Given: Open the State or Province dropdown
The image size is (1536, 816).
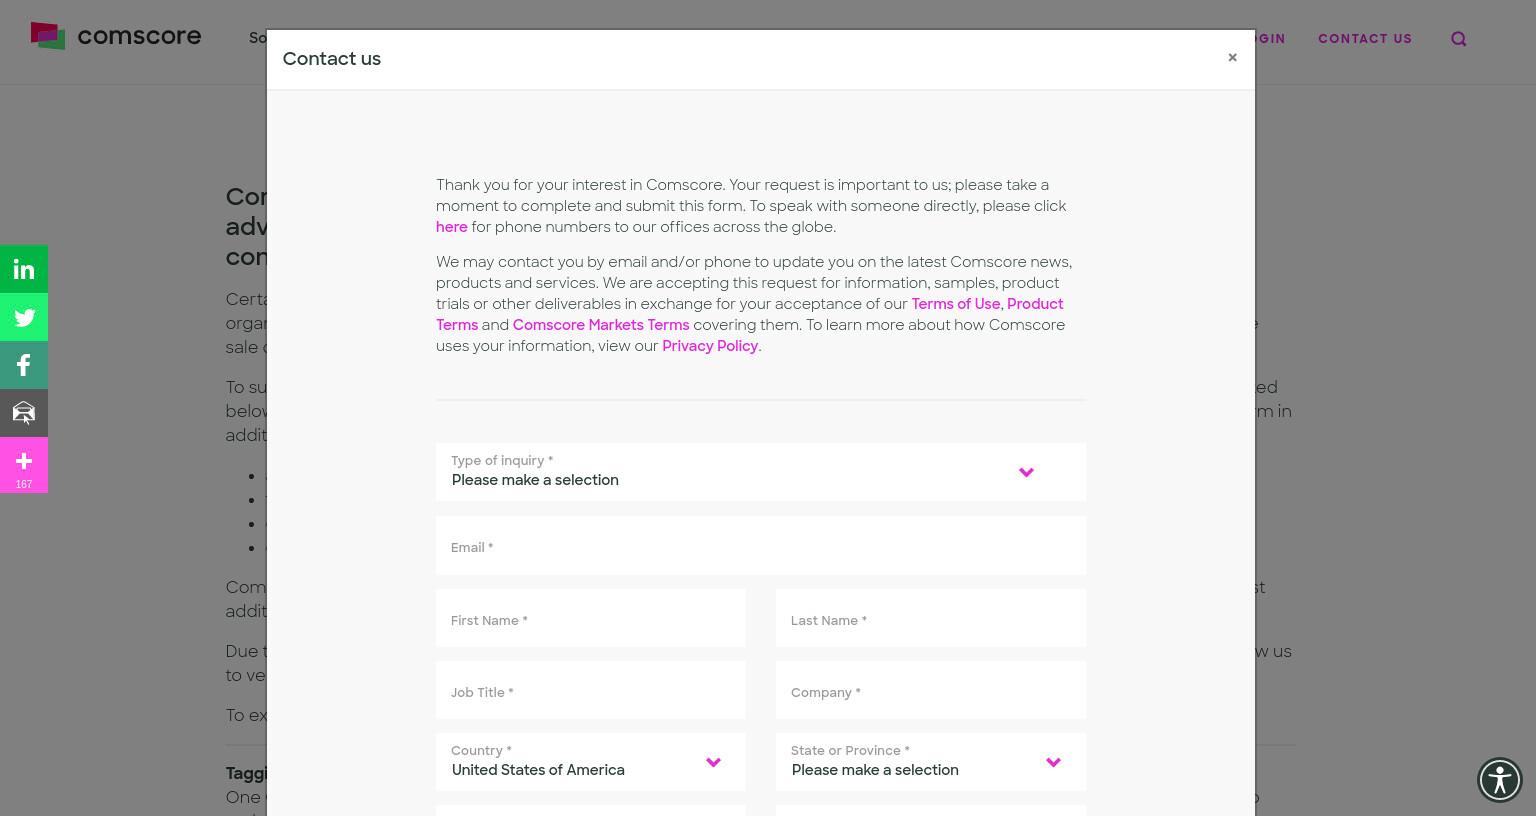Looking at the screenshot, I should pos(931,762).
